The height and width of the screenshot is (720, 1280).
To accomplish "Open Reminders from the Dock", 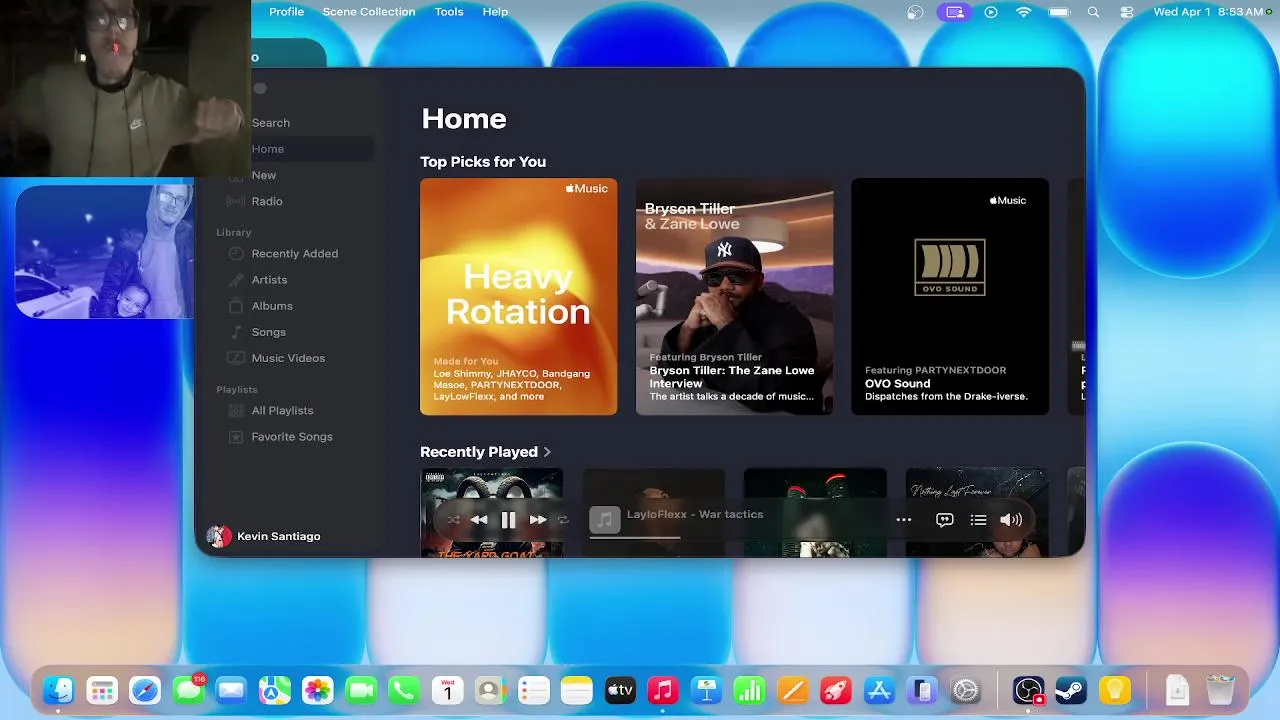I will 534,690.
